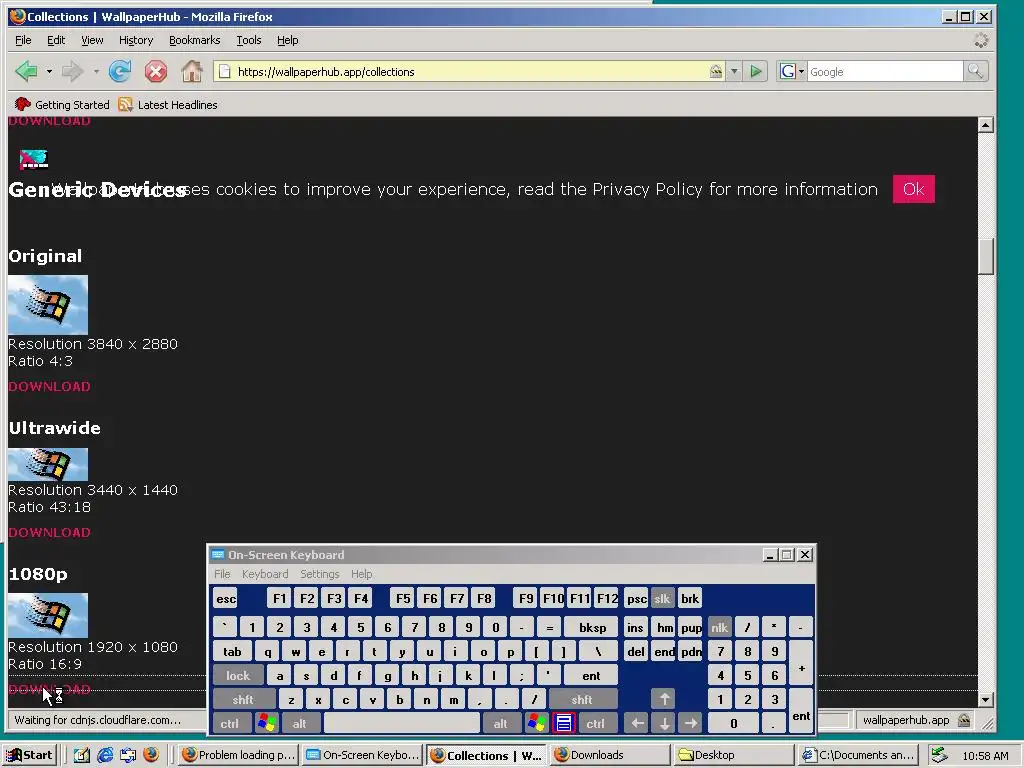Open the Back history dropdown arrow
Image resolution: width=1024 pixels, height=768 pixels.
[x=49, y=71]
